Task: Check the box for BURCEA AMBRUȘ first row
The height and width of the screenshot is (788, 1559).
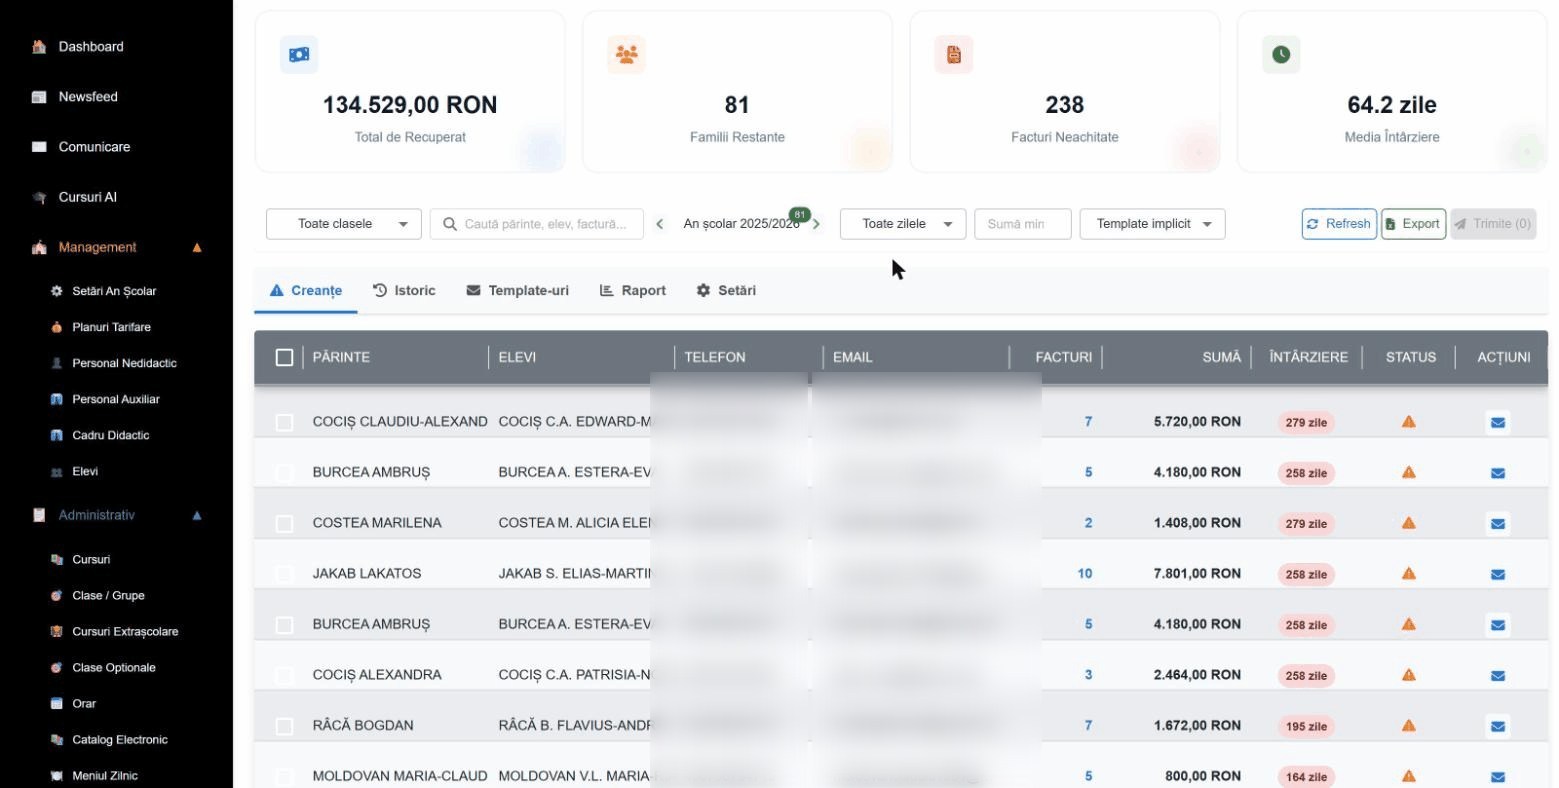Action: point(284,473)
